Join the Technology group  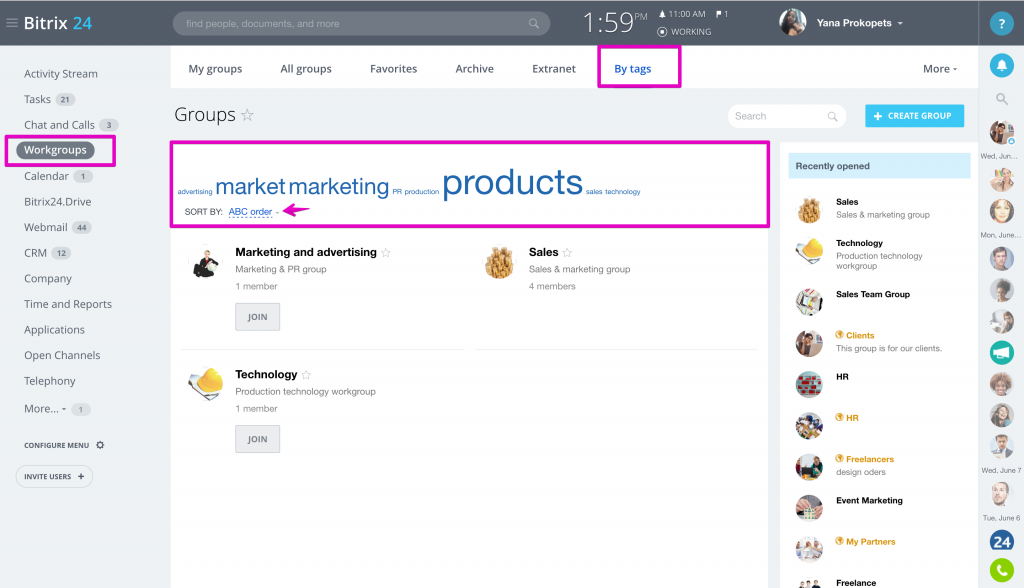(x=257, y=439)
